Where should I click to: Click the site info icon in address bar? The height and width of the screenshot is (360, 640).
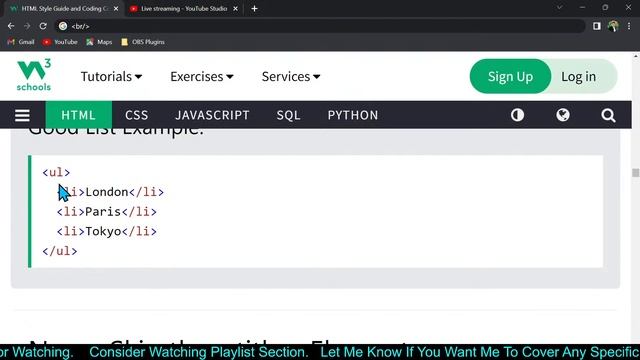63,26
